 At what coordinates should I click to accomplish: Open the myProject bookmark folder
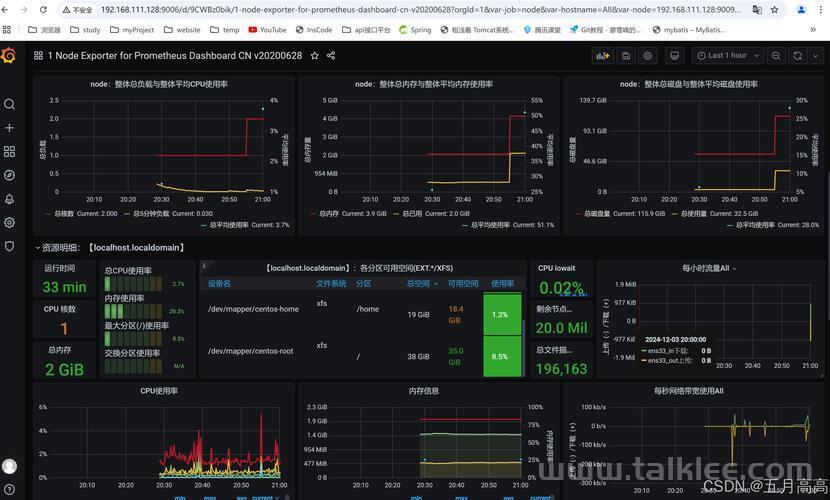(x=132, y=30)
